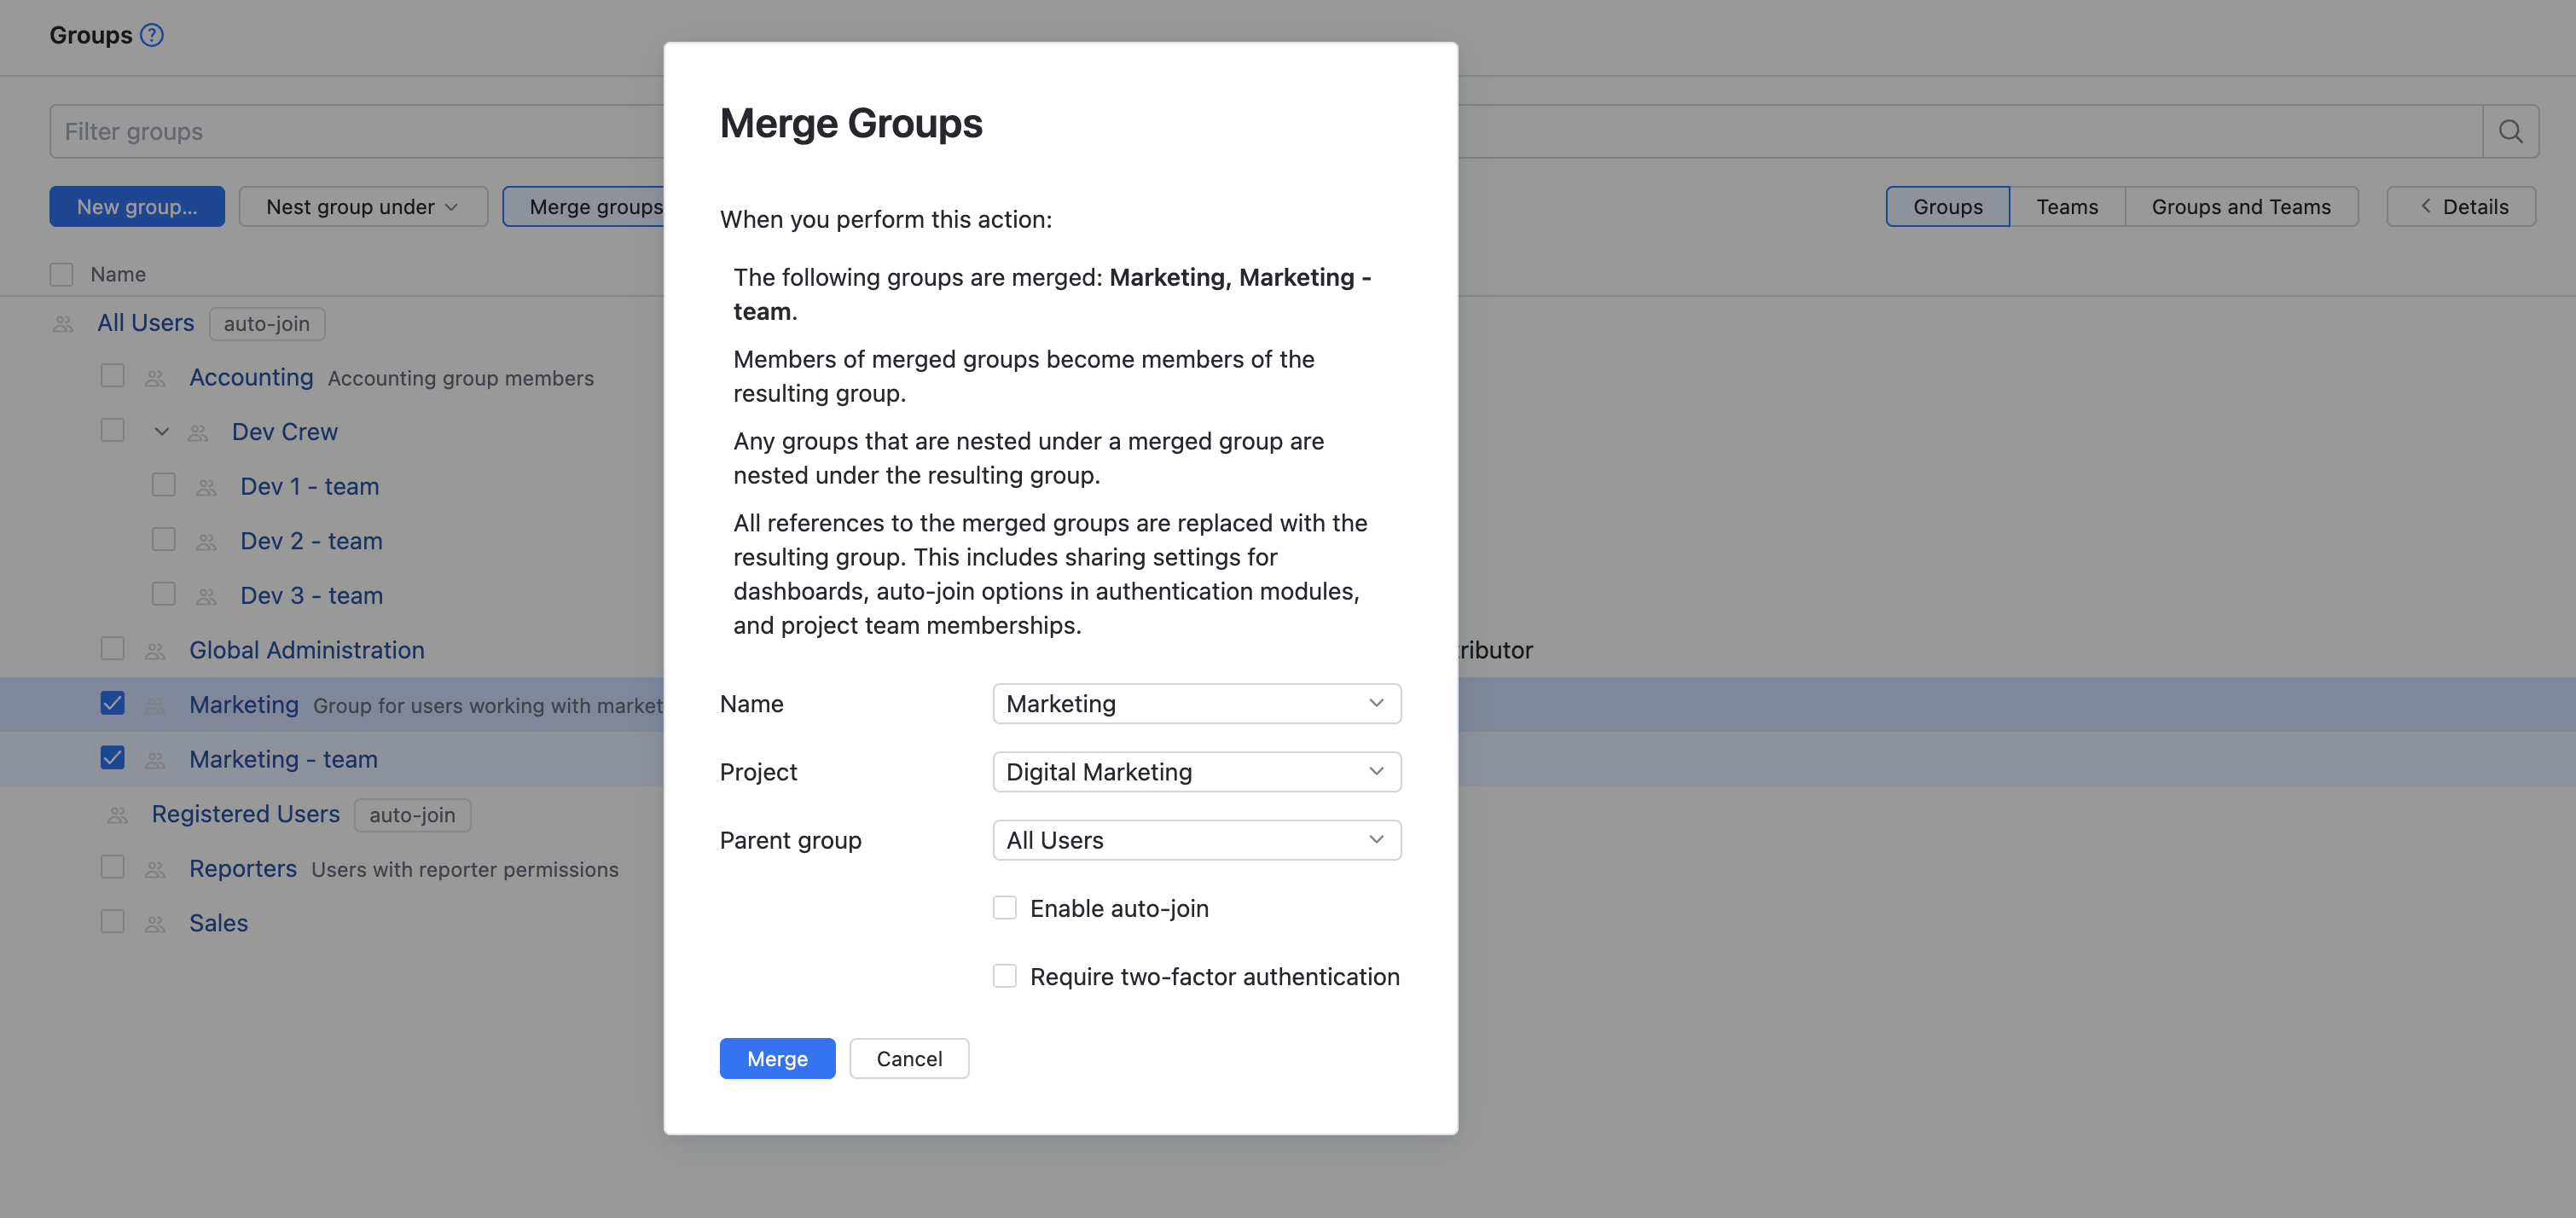Click the All Users group icon
The height and width of the screenshot is (1218, 2576).
click(x=63, y=324)
